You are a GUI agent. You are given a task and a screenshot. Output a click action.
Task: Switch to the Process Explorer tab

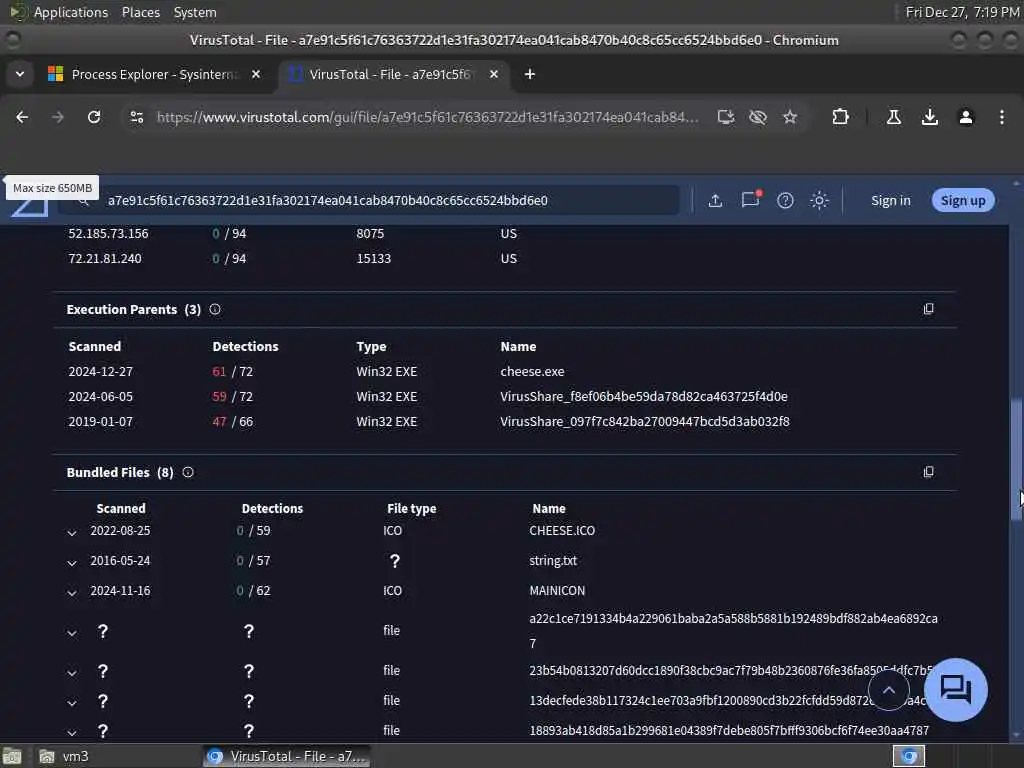pyautogui.click(x=154, y=74)
